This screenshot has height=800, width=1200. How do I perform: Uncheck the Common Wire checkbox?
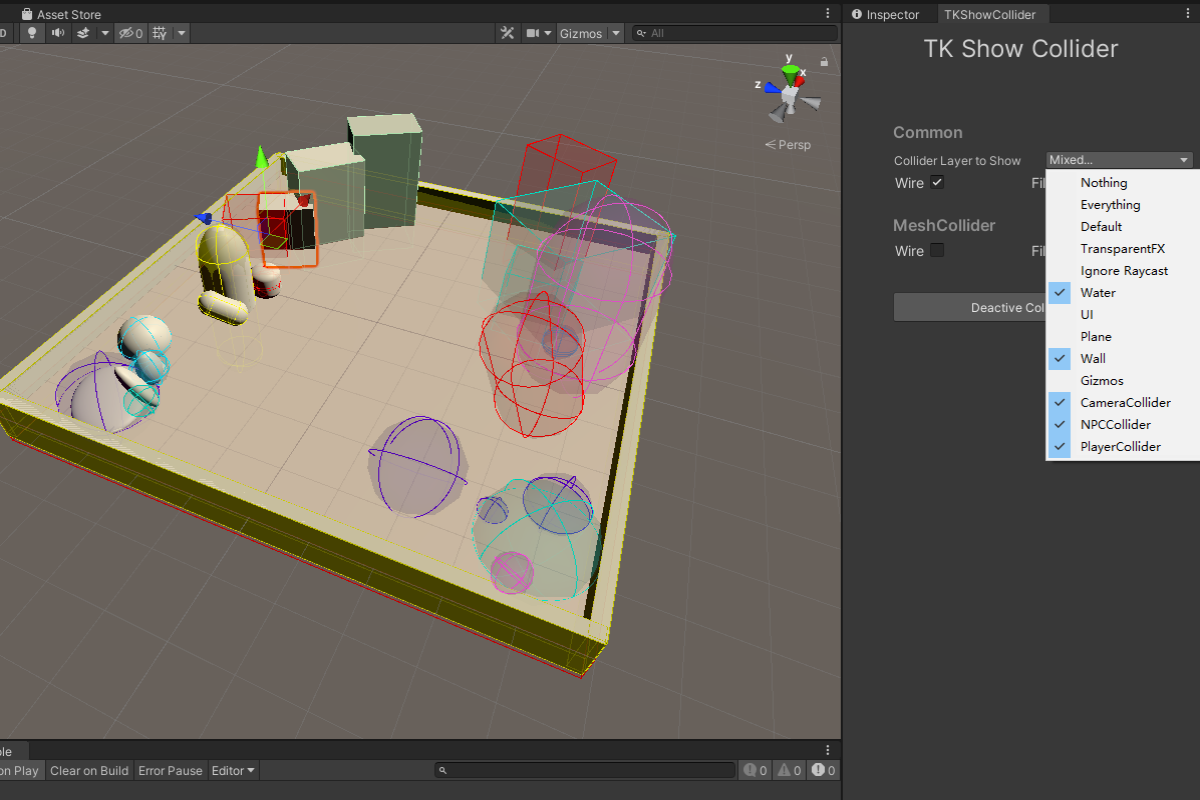(937, 183)
